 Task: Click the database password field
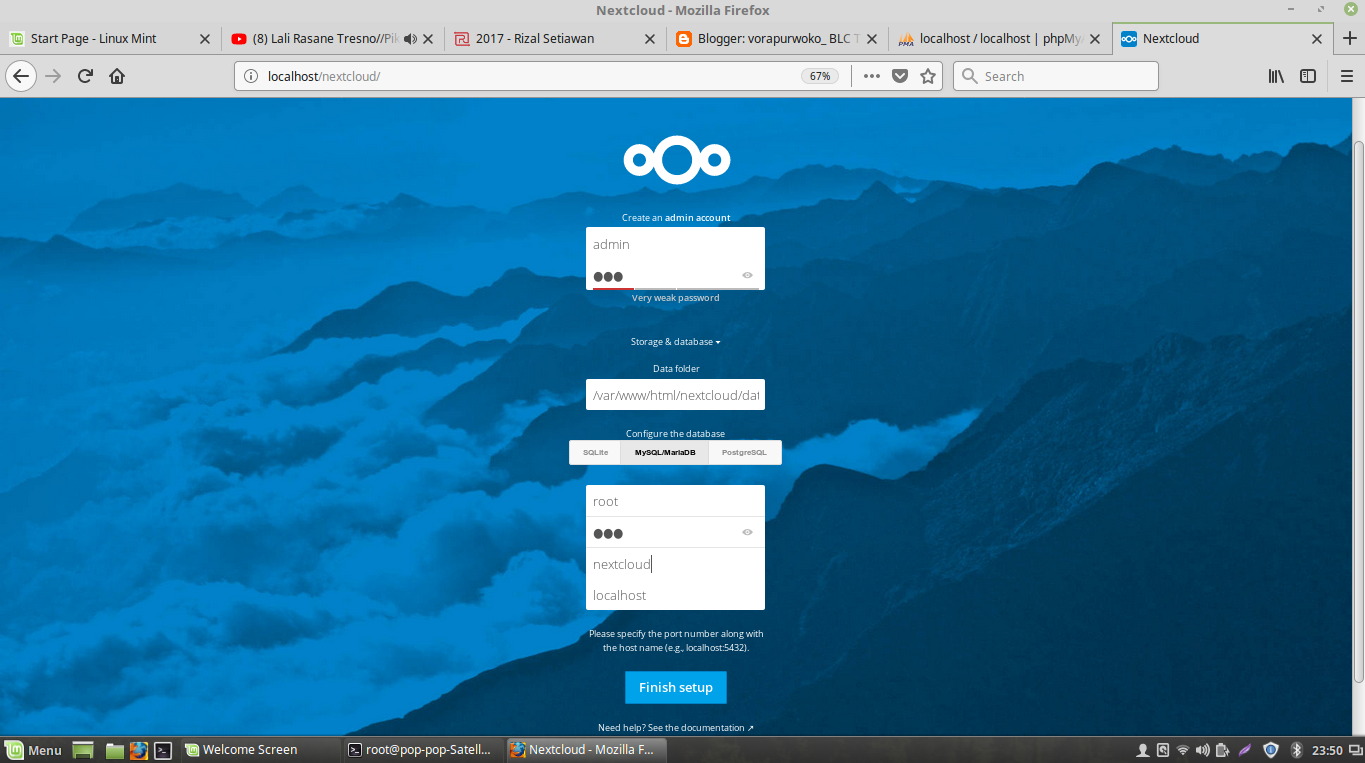click(676, 532)
